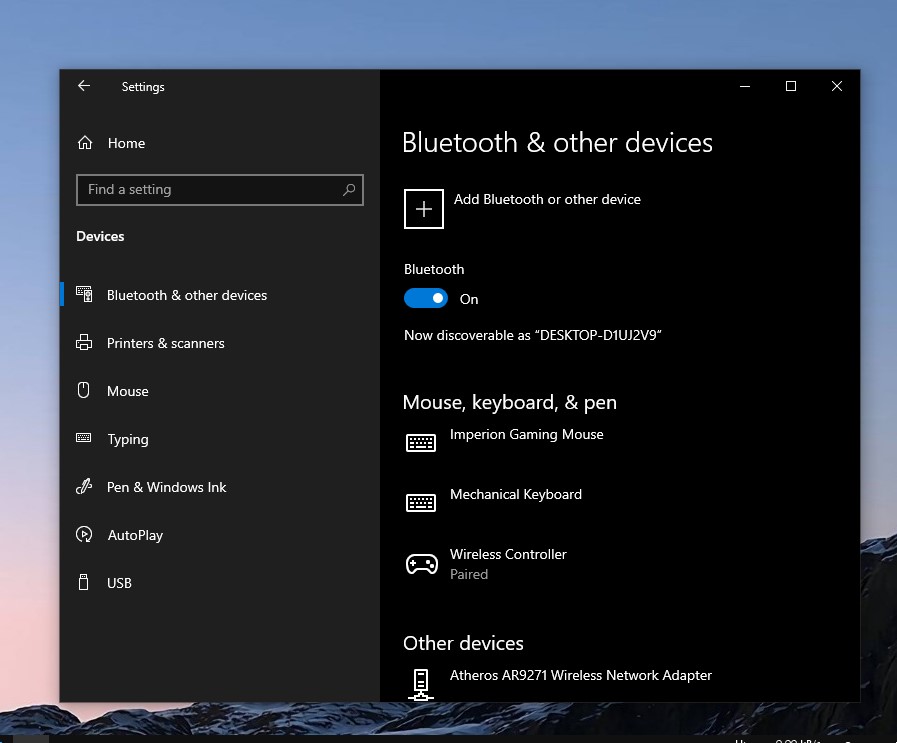The height and width of the screenshot is (743, 897).
Task: Click the USB icon in the sidebar
Action: pyautogui.click(x=86, y=583)
